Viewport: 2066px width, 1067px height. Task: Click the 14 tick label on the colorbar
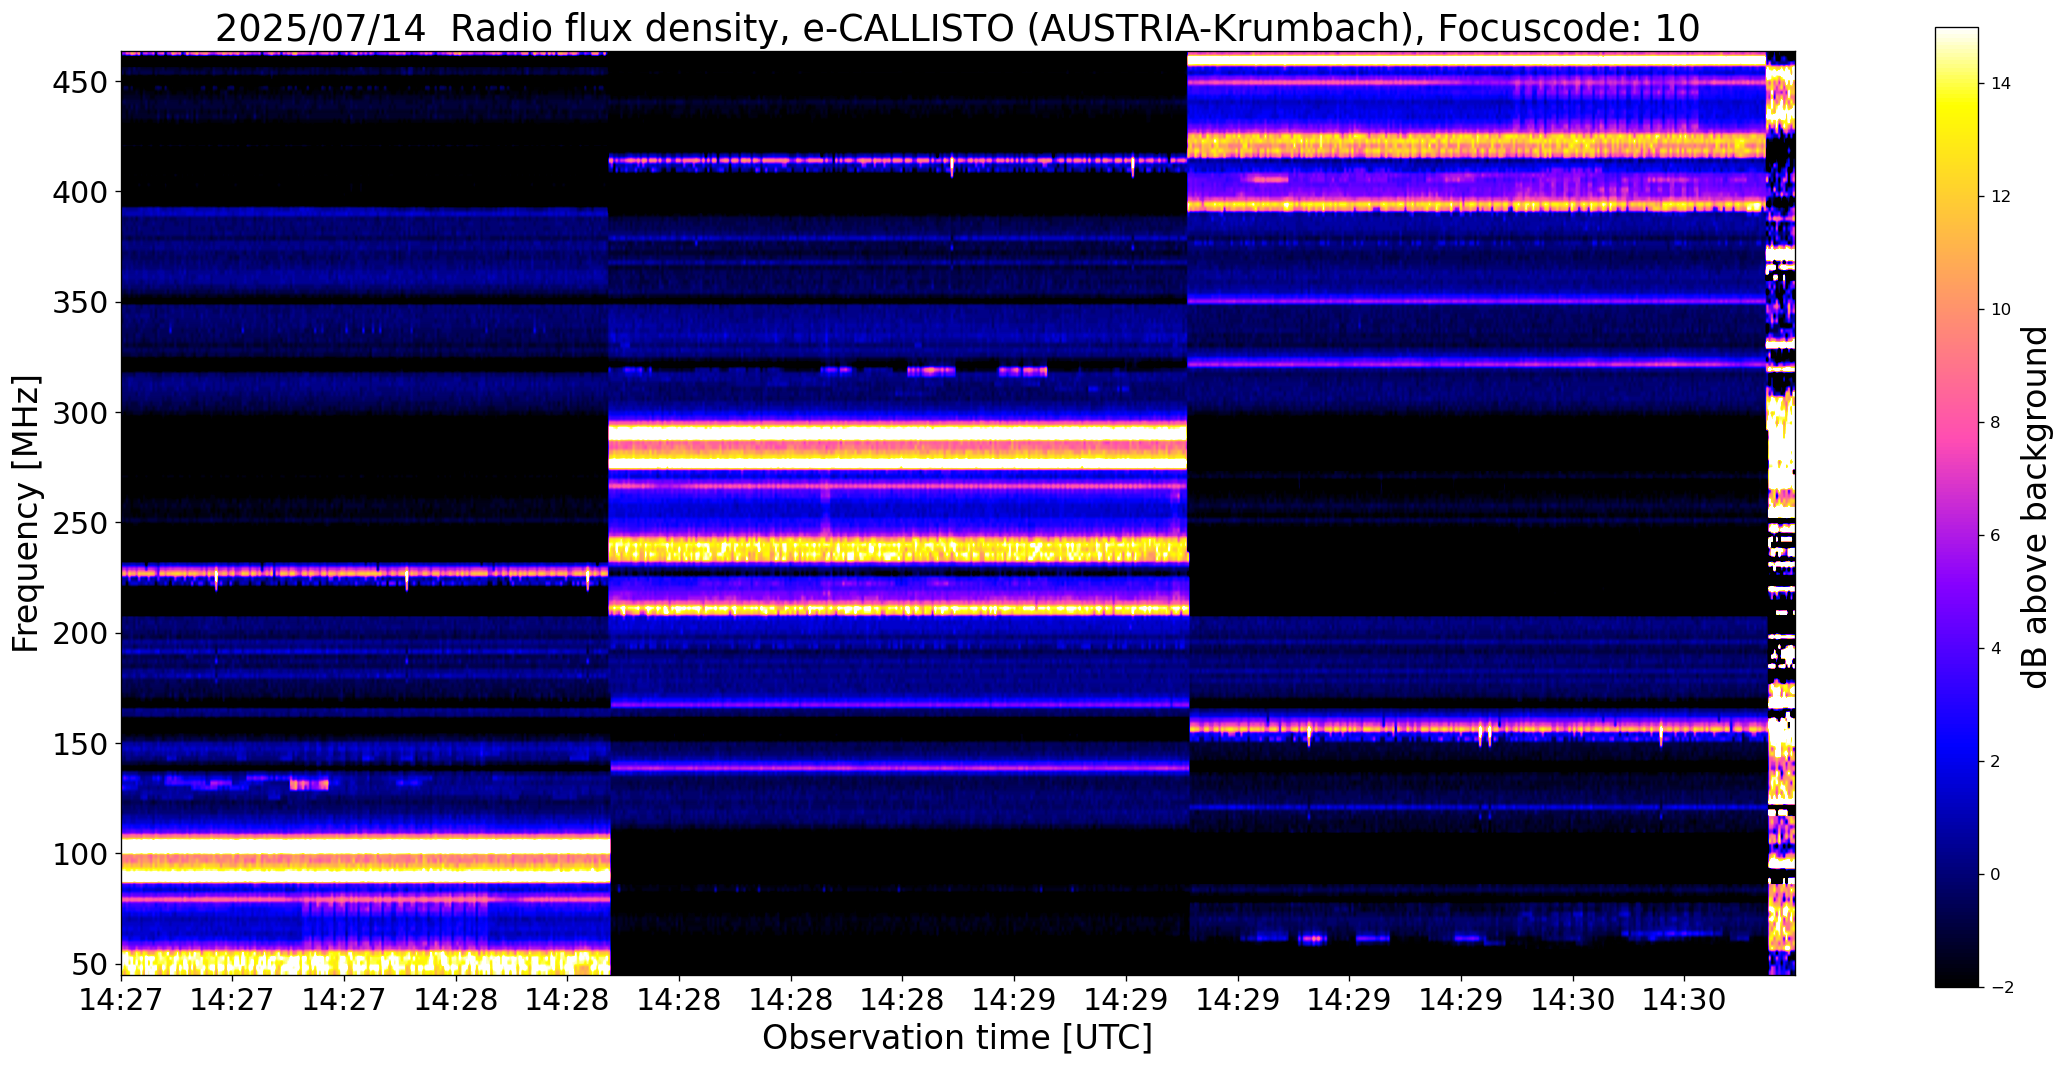click(2001, 84)
